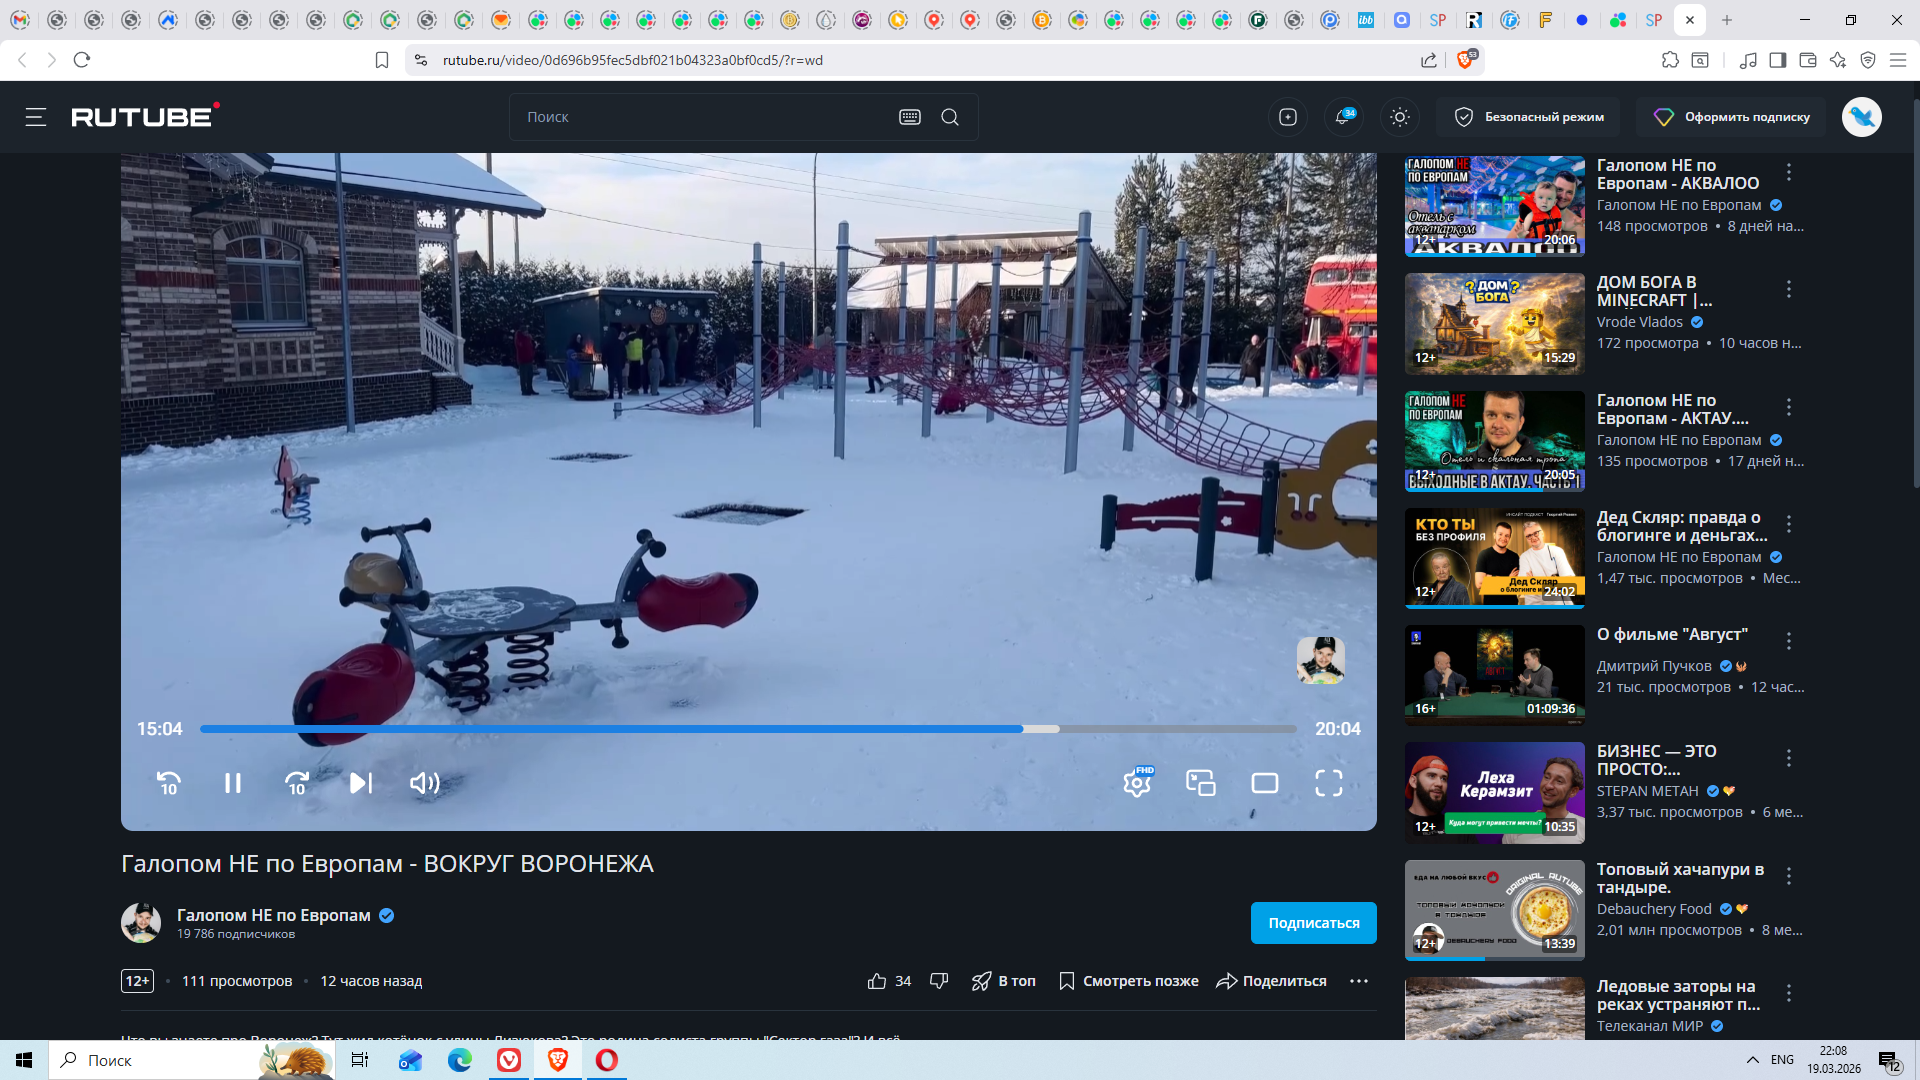Viewport: 1920px width, 1080px height.
Task: Enter fullscreen video mode
Action: (1329, 783)
